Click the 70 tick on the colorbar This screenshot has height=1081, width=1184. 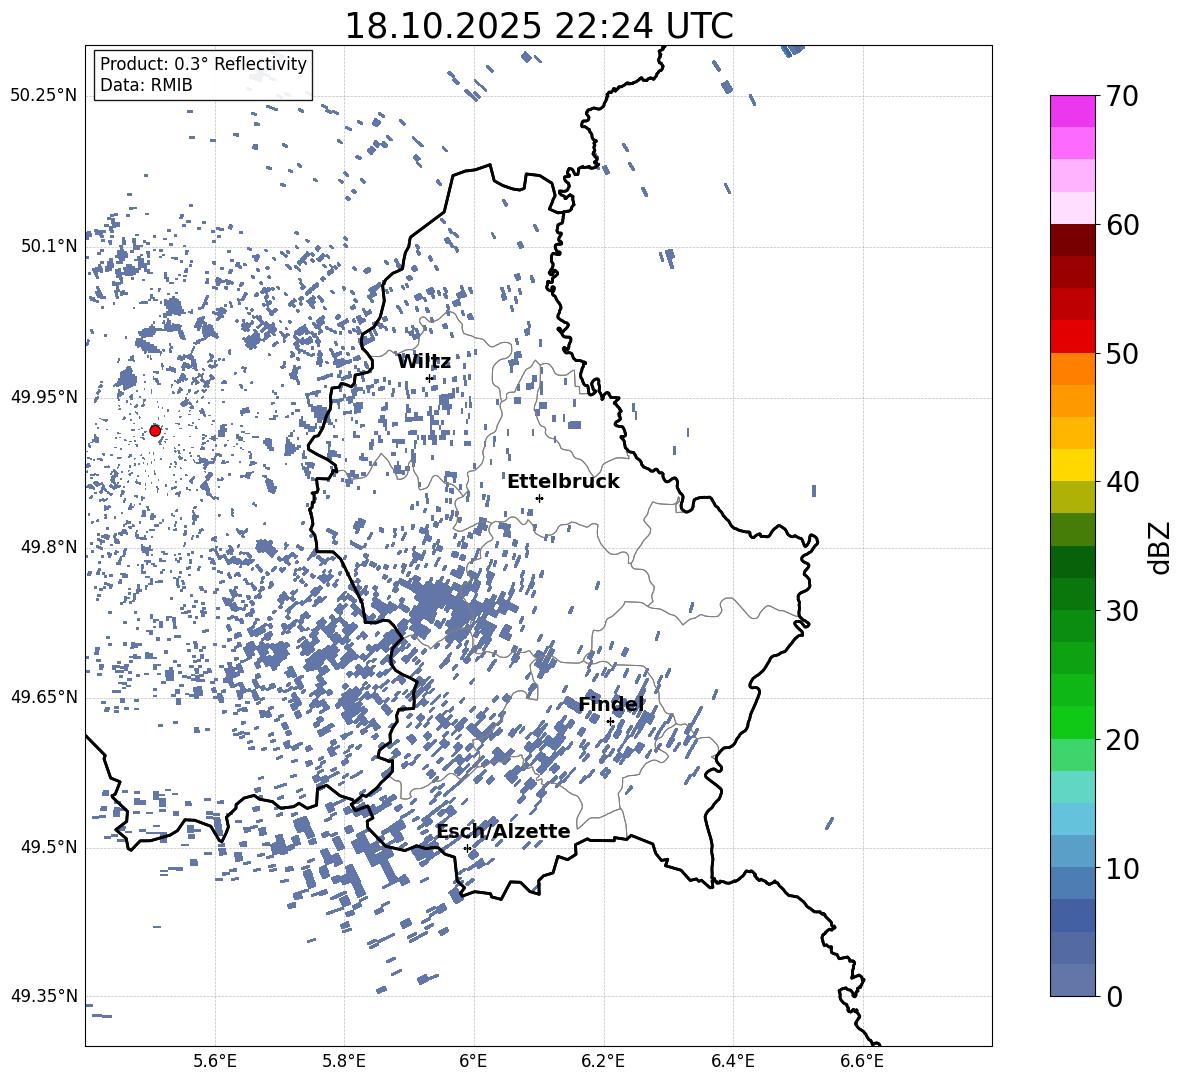coord(1121,96)
